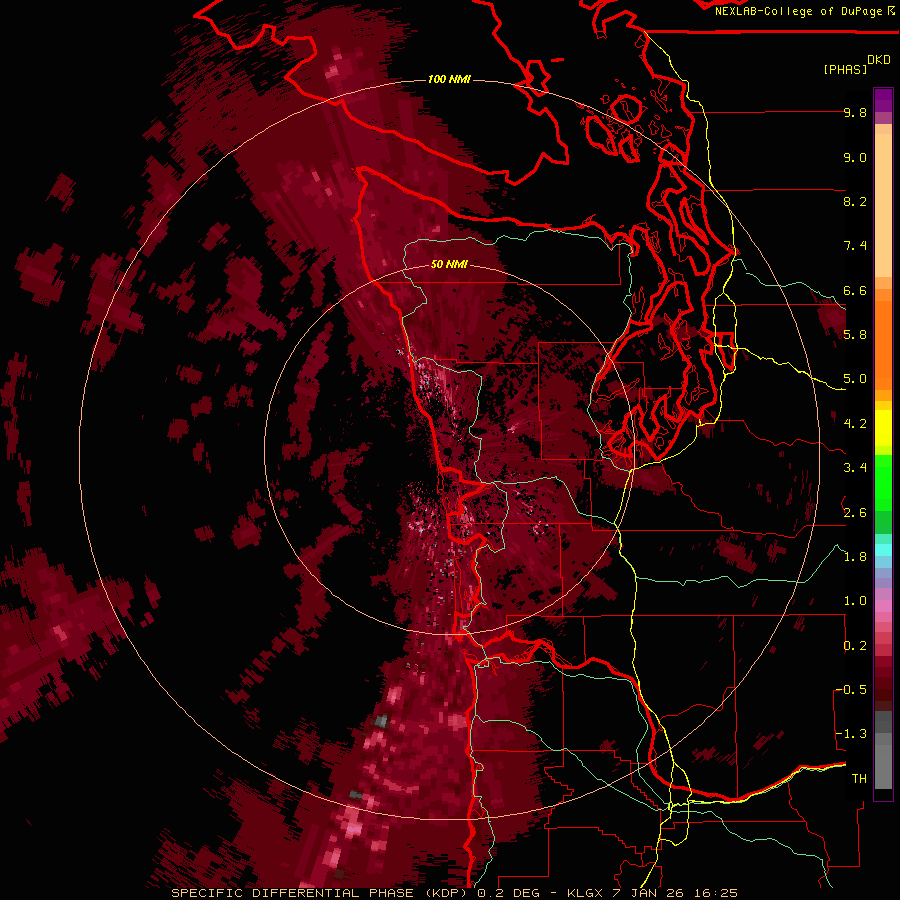Pick the orange segment of the color bar

(883, 346)
